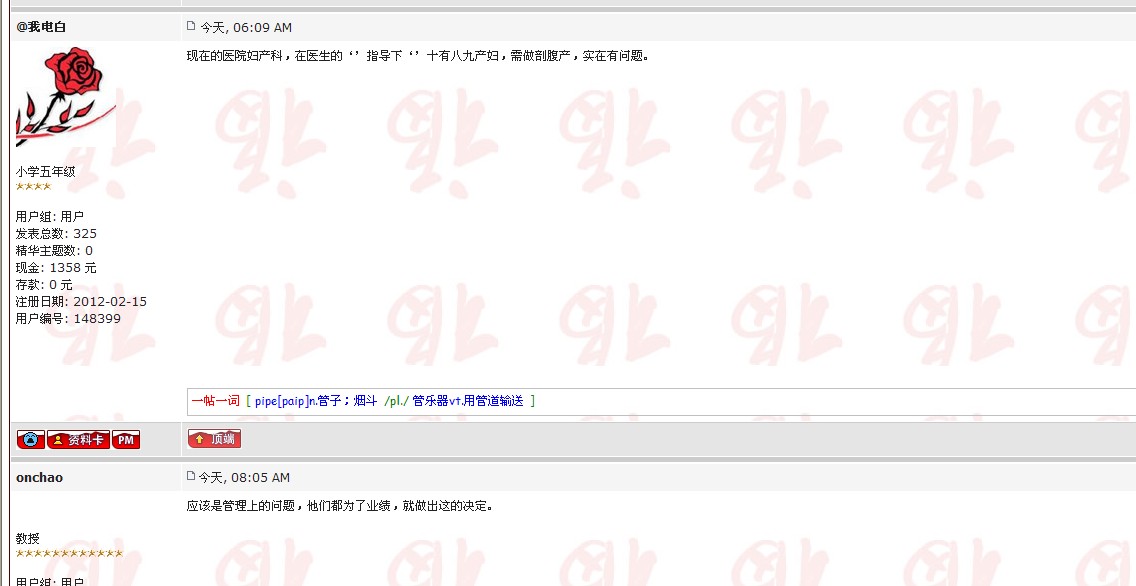This screenshot has width=1136, height=586.
Task: Open the 资料卡 profile card button
Action: pos(78,440)
